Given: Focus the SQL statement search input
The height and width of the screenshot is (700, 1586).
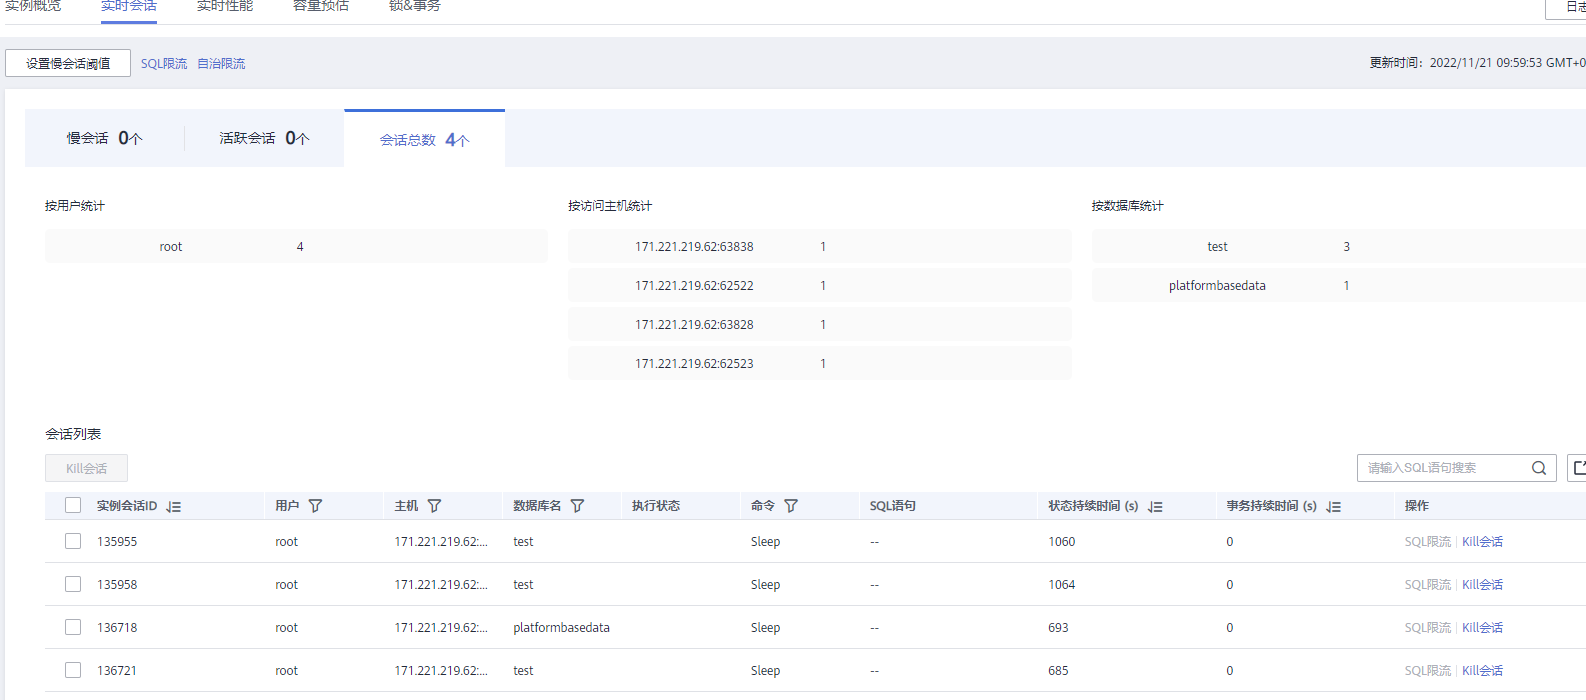Looking at the screenshot, I should point(1440,468).
